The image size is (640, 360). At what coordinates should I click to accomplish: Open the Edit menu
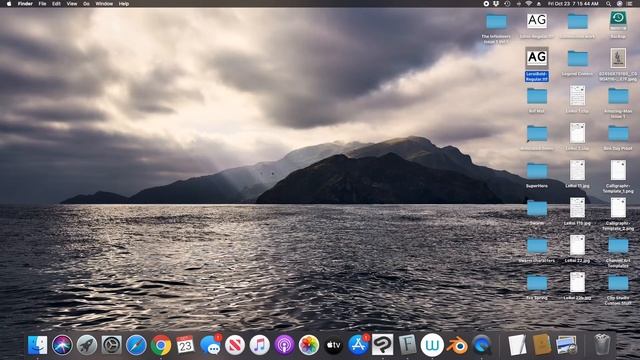click(56, 4)
